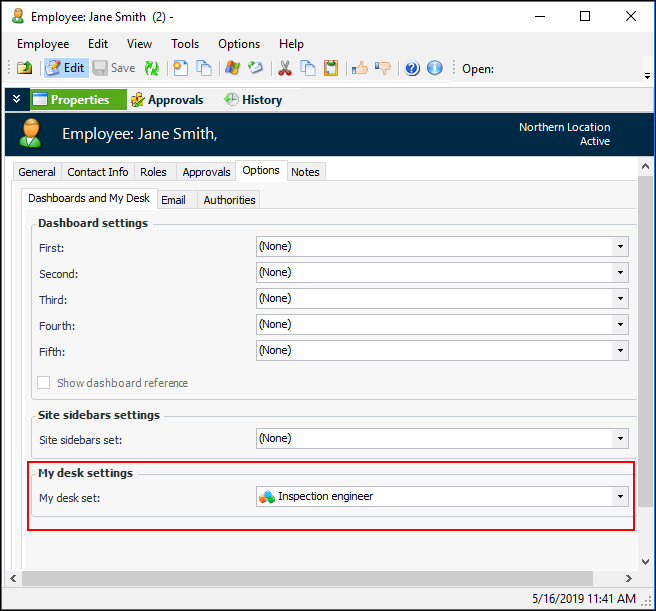
Task: Click the thumbs down reject icon
Action: pyautogui.click(x=383, y=68)
